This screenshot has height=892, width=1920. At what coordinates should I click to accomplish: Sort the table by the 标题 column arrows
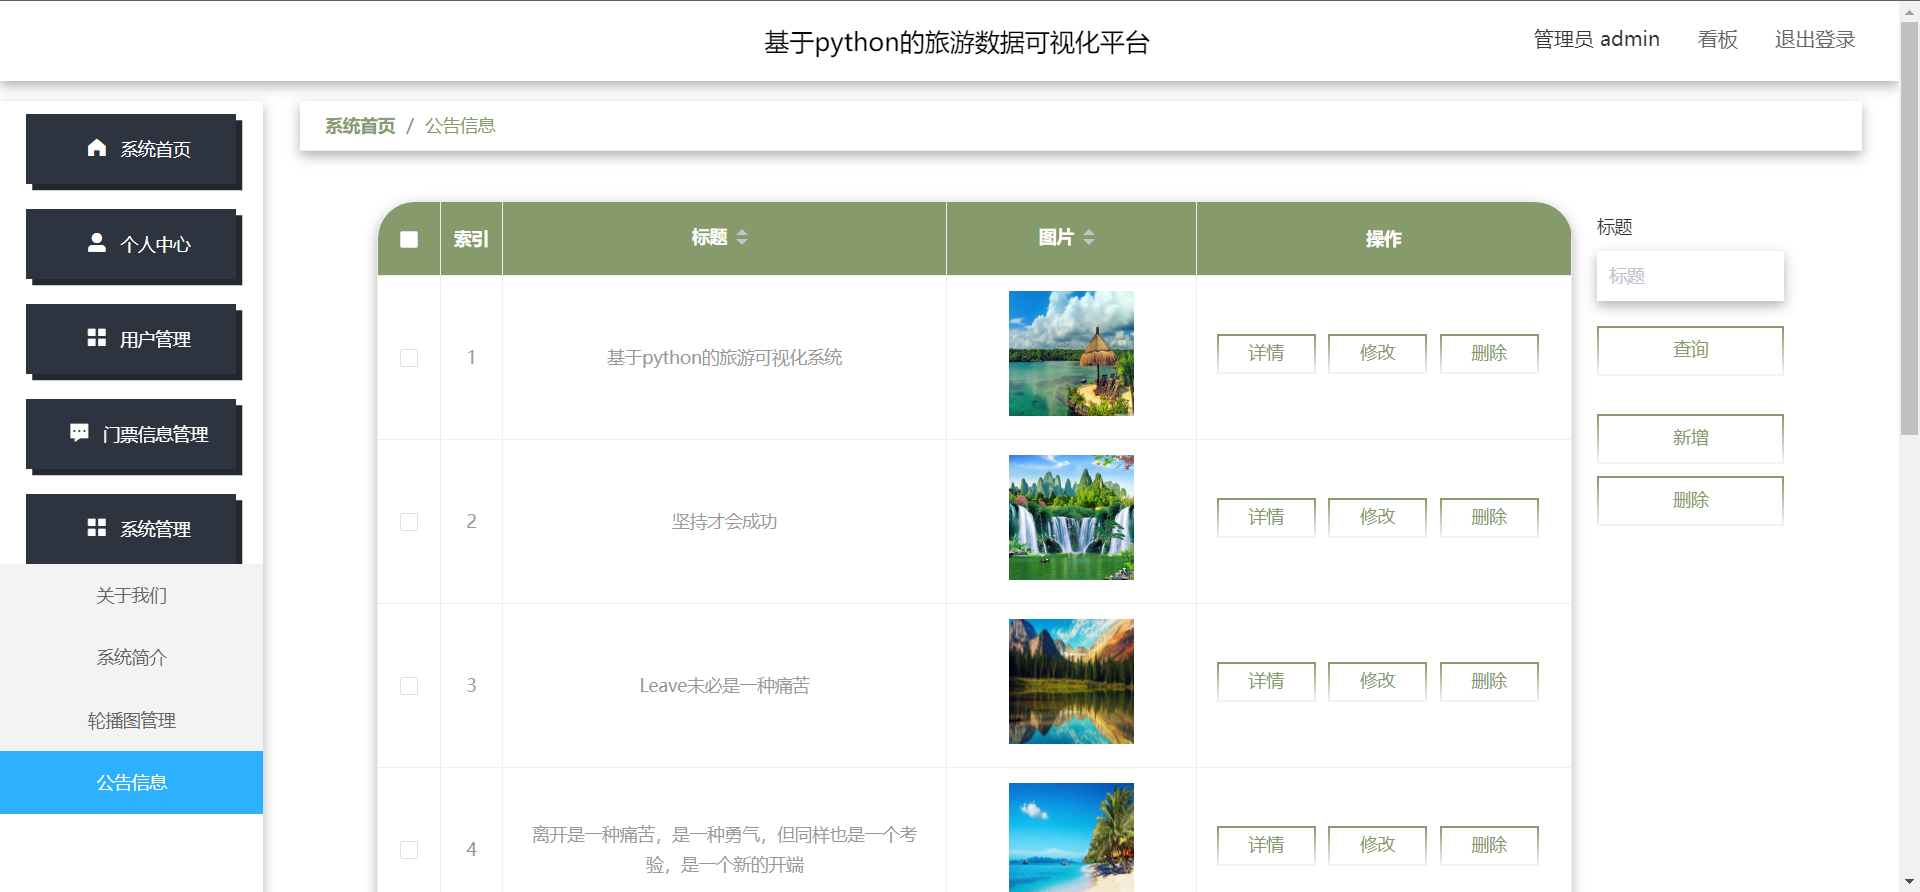click(742, 237)
